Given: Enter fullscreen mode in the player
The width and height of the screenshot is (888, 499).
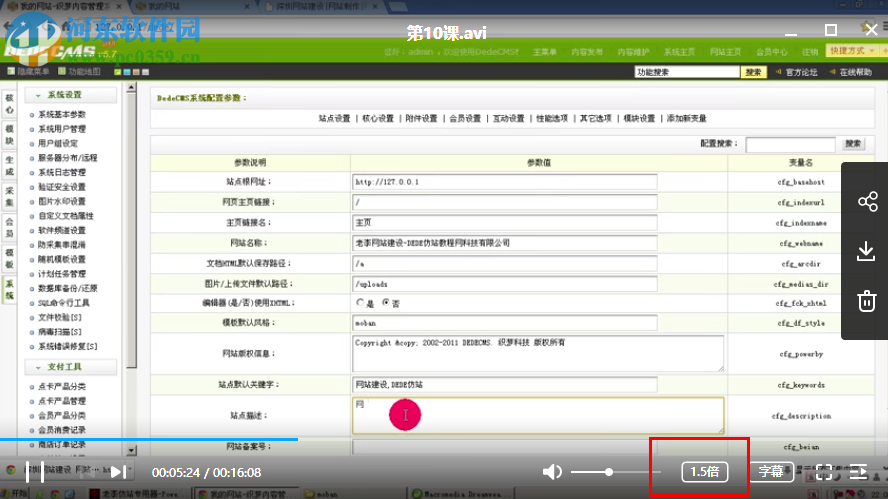Looking at the screenshot, I should [824, 472].
